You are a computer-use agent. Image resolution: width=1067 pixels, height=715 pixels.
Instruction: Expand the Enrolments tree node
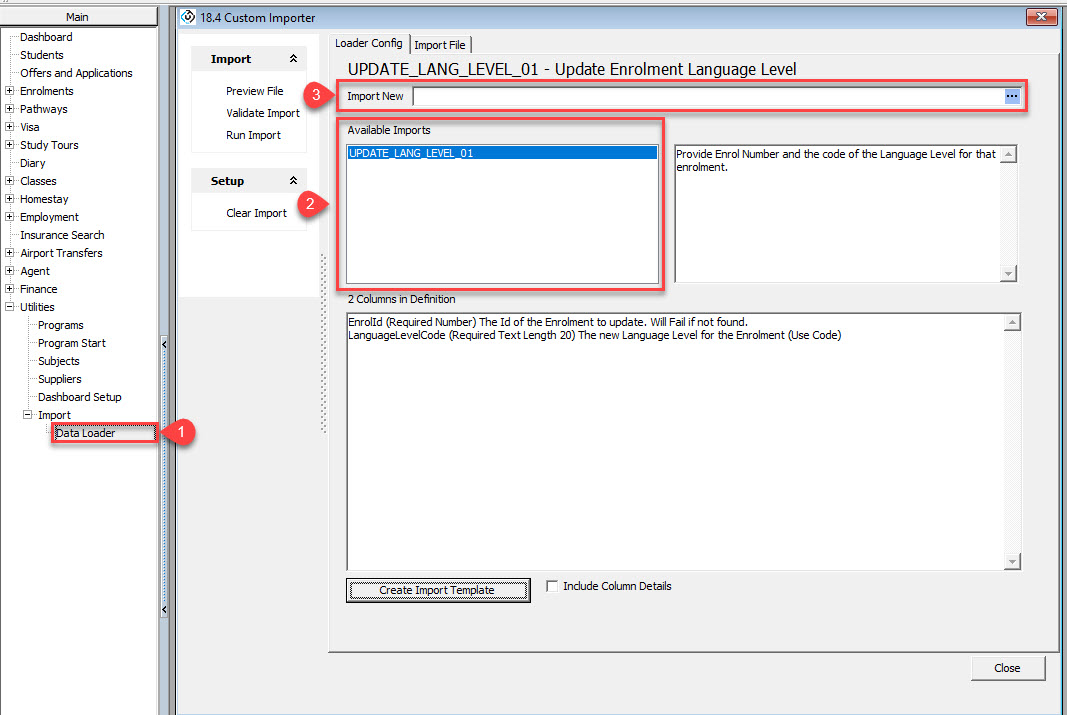click(x=9, y=91)
